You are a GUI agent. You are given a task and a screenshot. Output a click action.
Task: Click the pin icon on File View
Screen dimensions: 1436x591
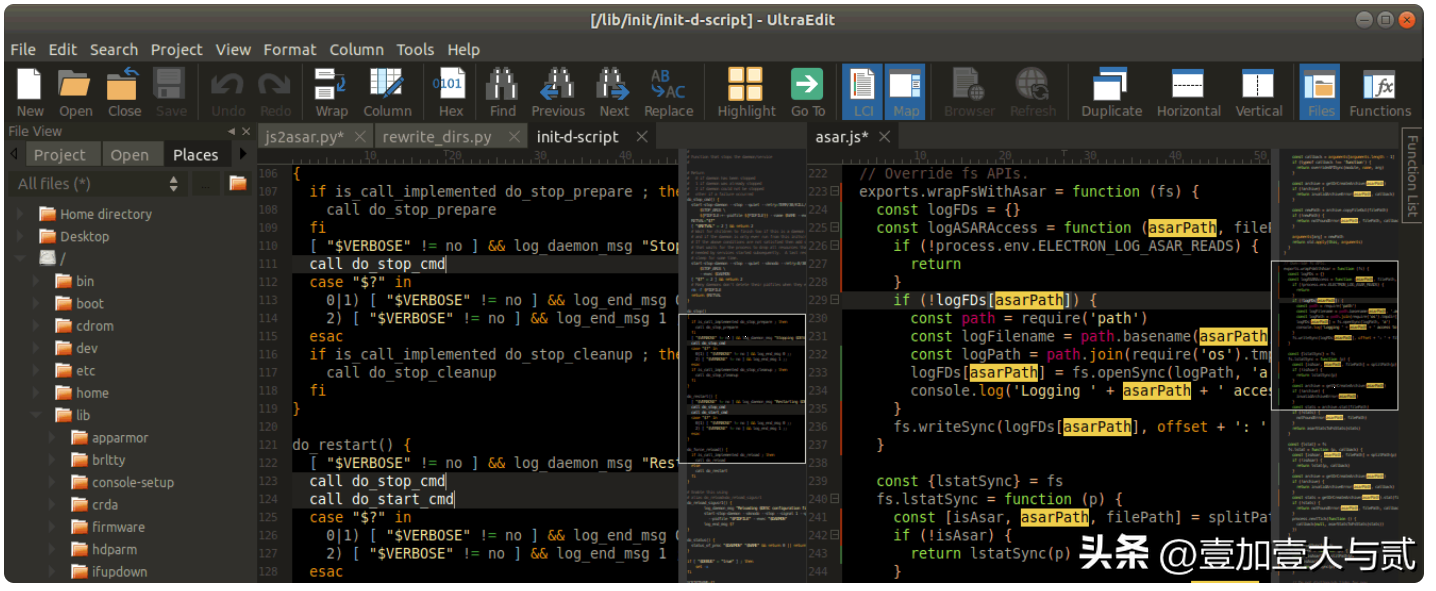231,132
